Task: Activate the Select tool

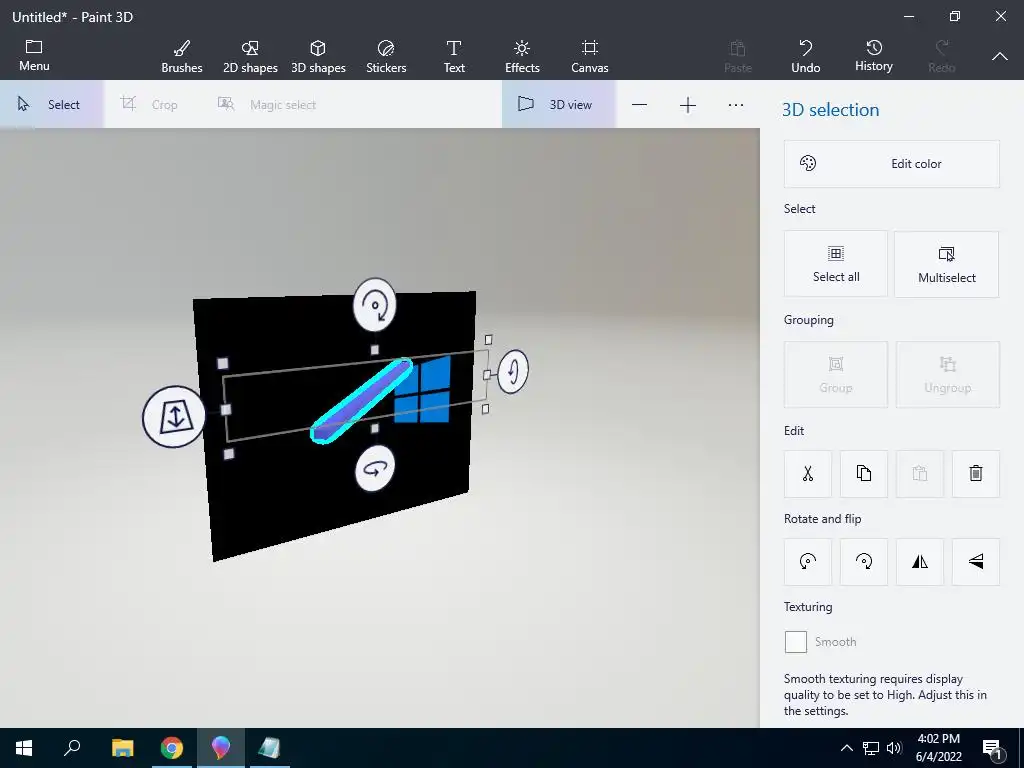Action: [x=51, y=104]
